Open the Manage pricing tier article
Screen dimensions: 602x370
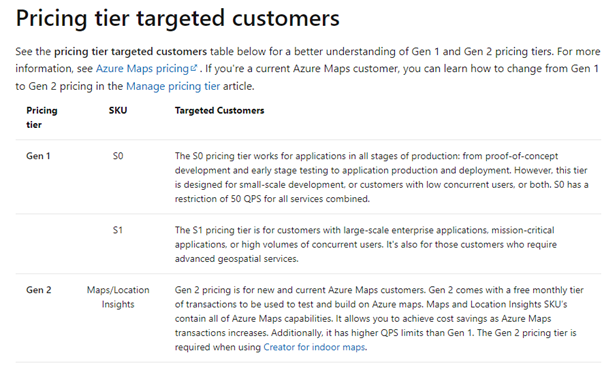coord(173,86)
